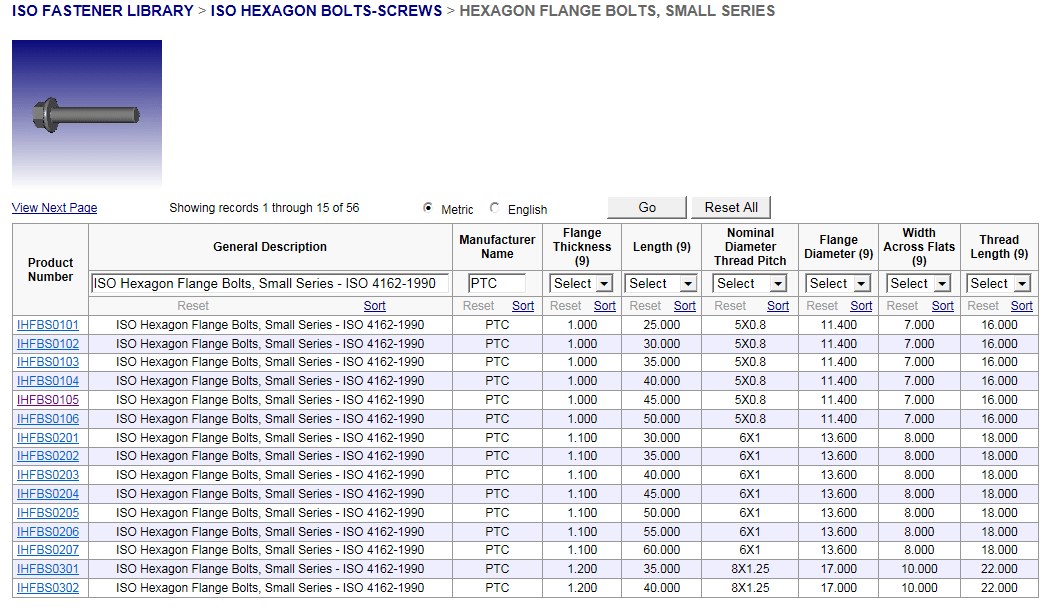Open product number IHFBS0101

tap(48, 325)
